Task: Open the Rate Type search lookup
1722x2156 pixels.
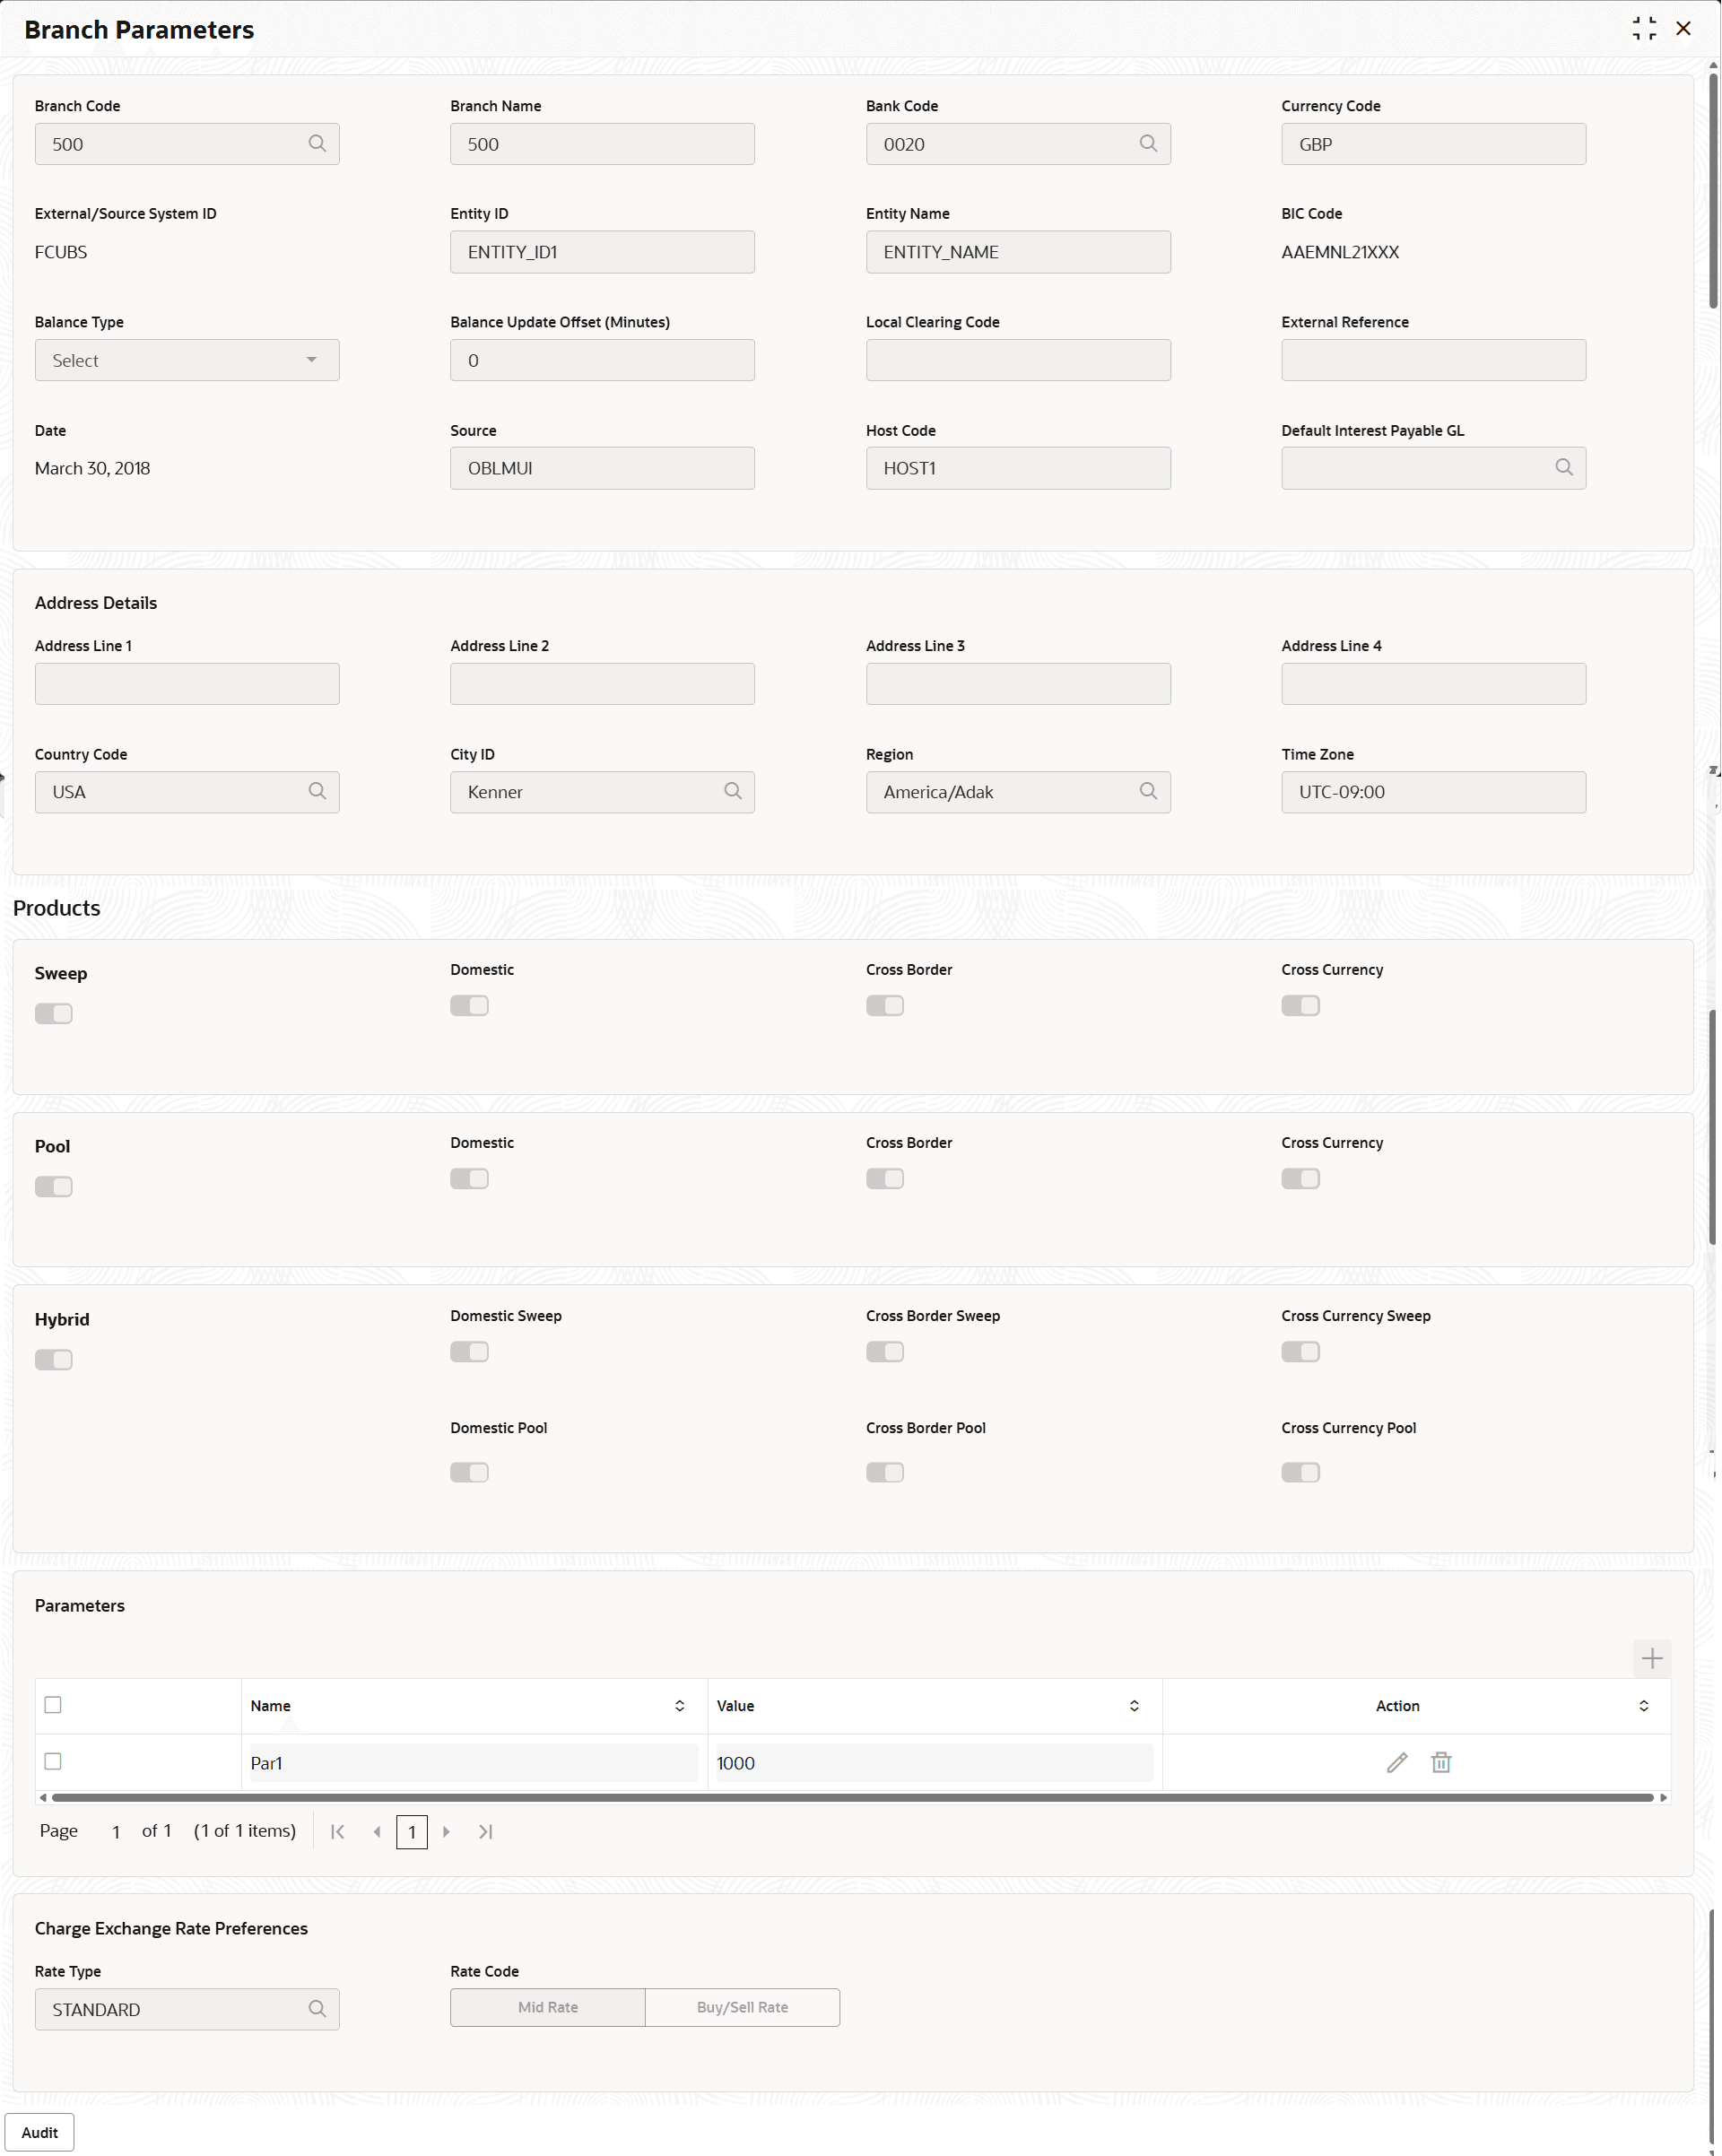Action: (317, 2008)
